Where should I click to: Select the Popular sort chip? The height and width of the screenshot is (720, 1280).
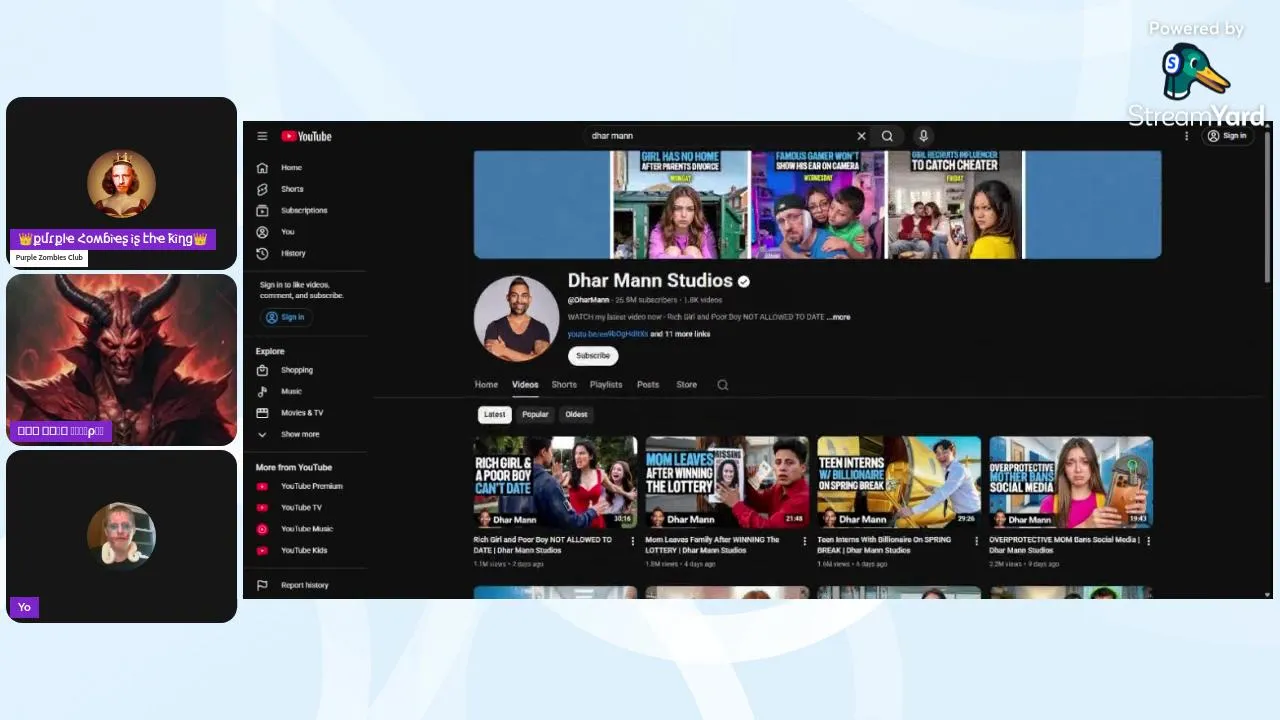point(535,415)
